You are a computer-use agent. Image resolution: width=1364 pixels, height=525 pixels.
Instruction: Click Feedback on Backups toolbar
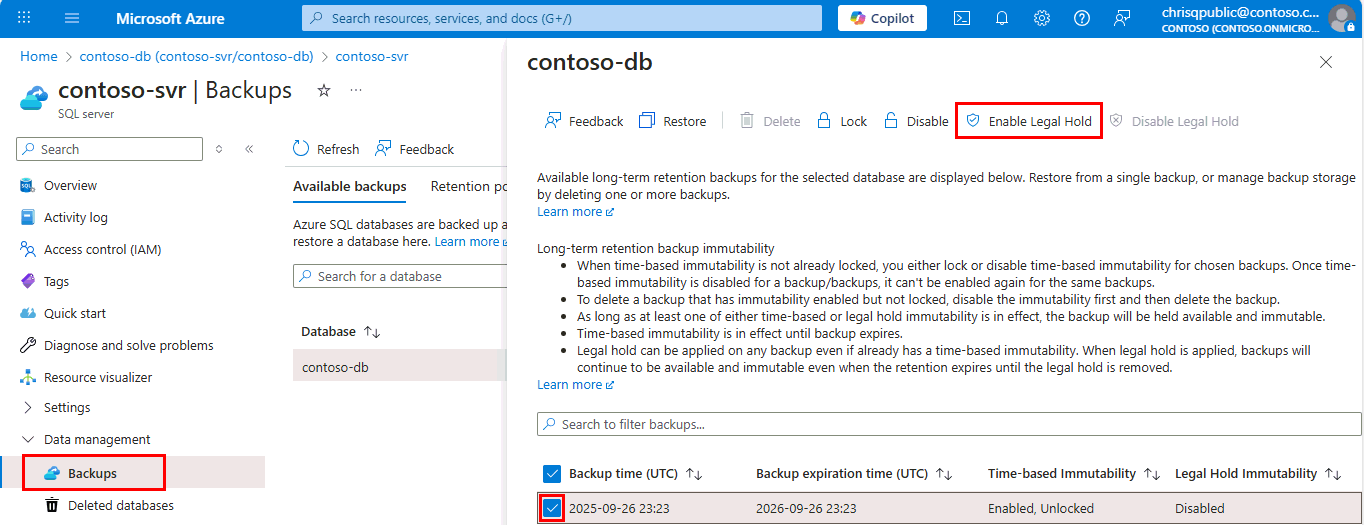coord(414,149)
